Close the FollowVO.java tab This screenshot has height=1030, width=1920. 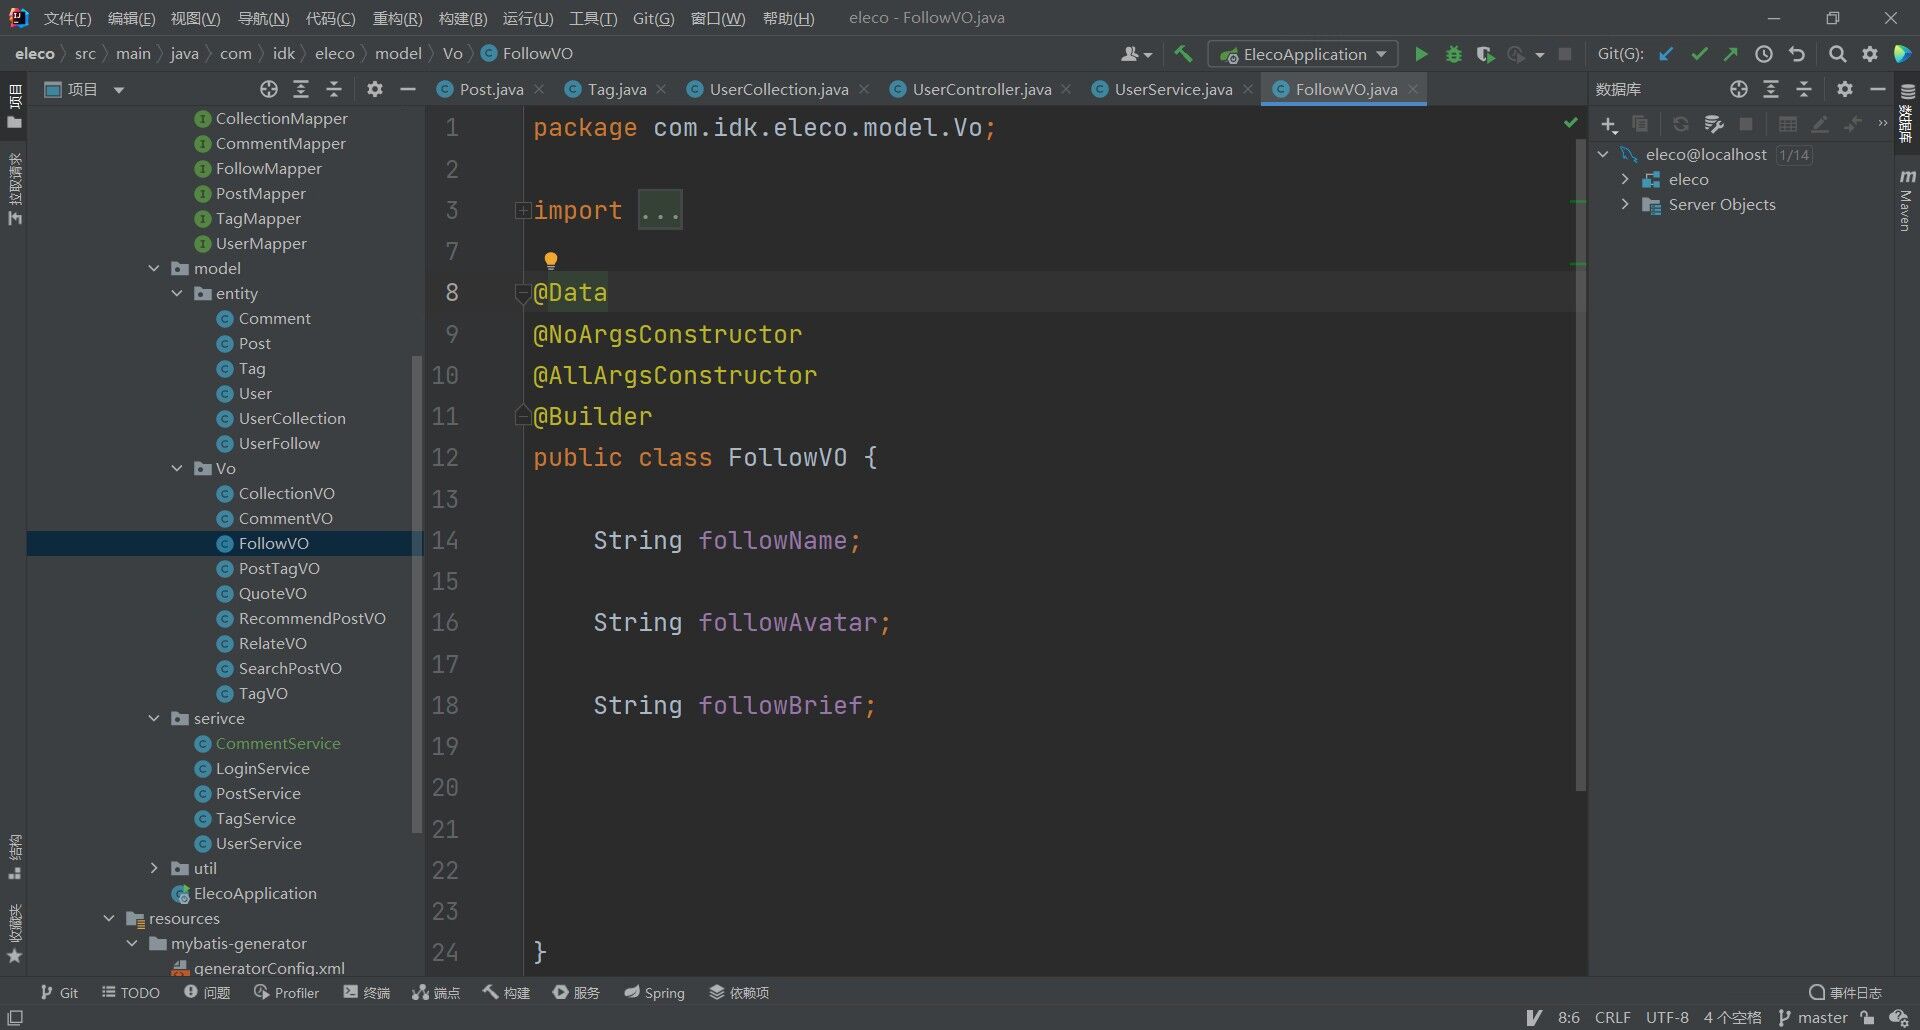point(1413,89)
